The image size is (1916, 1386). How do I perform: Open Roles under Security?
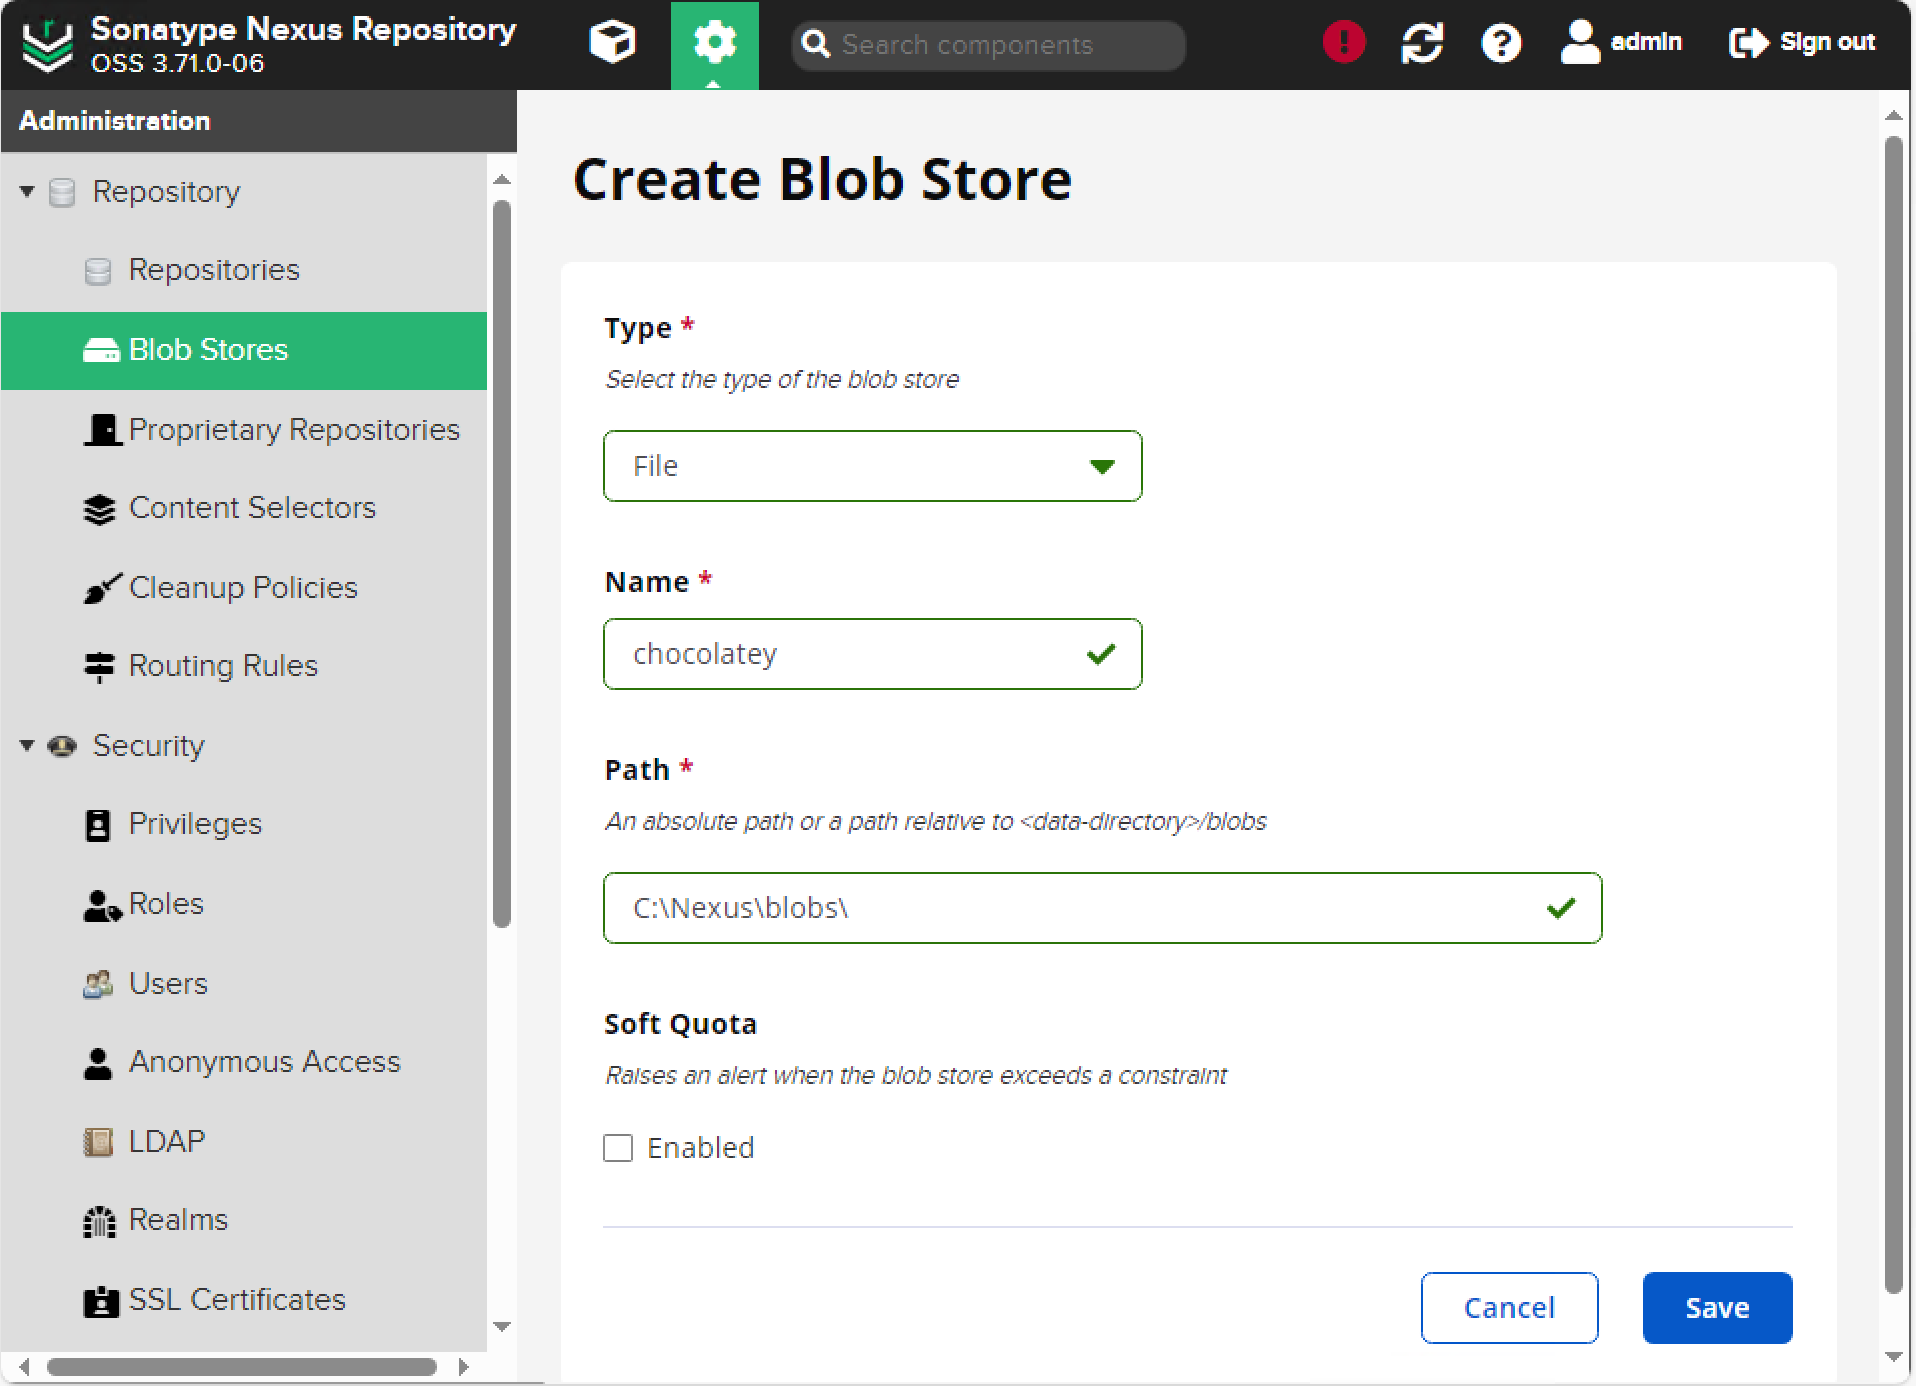pos(166,904)
